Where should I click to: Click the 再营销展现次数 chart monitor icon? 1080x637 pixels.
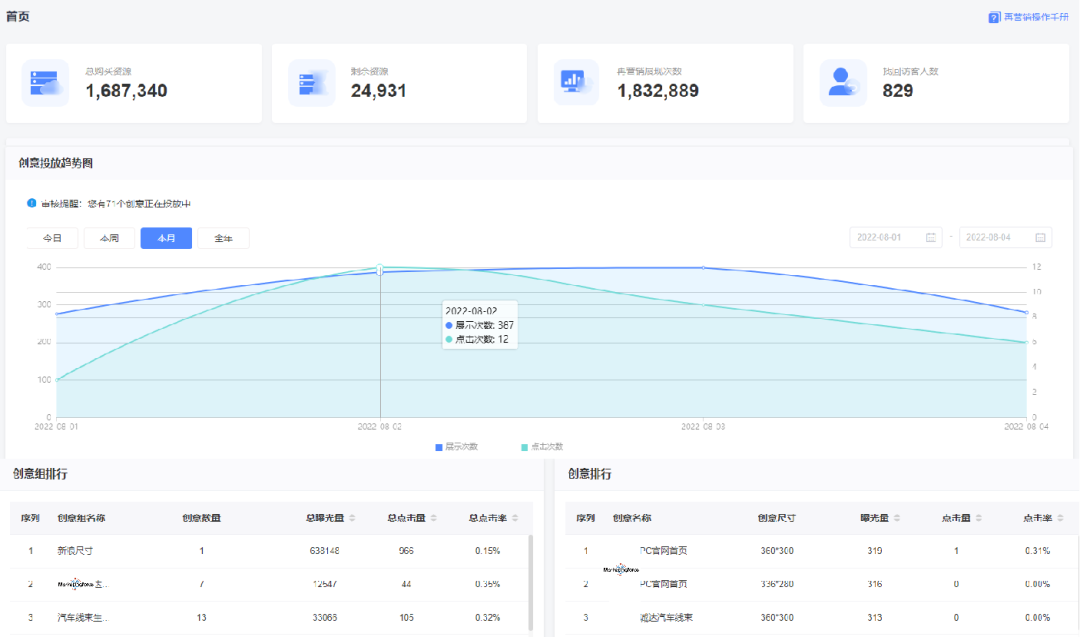tap(577, 83)
